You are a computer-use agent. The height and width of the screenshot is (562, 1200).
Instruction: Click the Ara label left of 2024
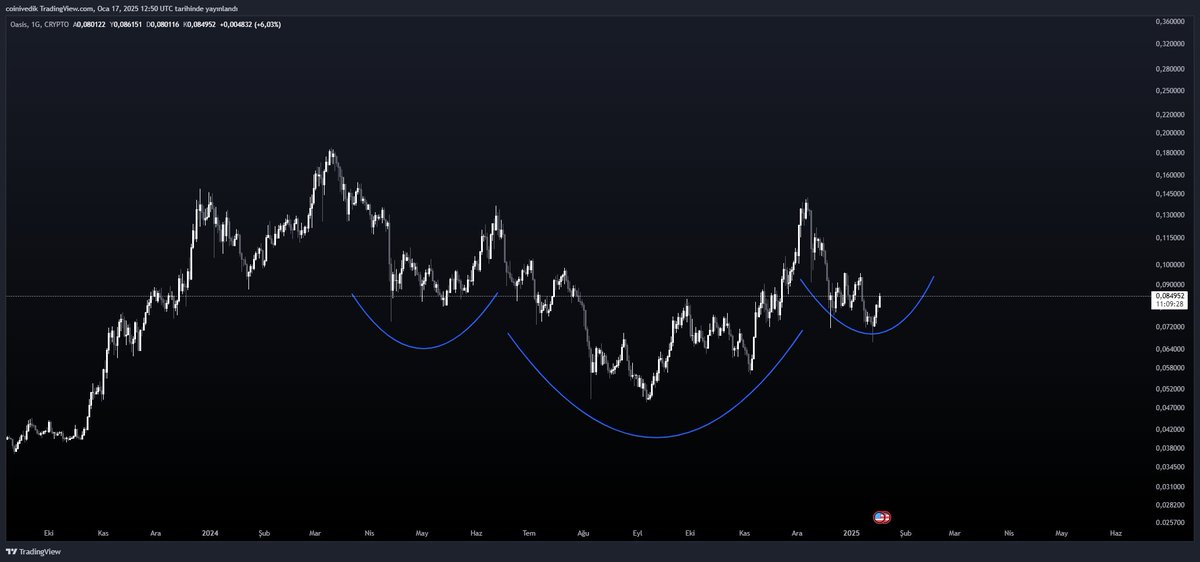click(x=156, y=535)
